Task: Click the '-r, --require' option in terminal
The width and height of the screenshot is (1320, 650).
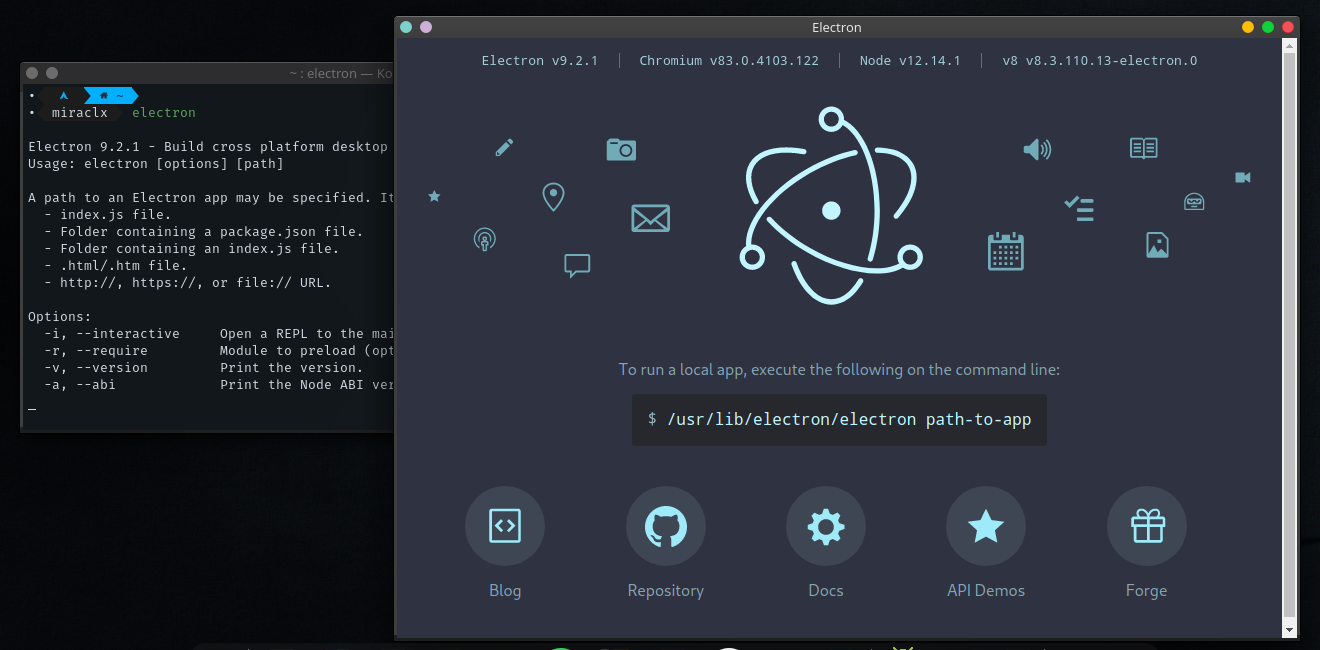Action: pyautogui.click(x=96, y=351)
